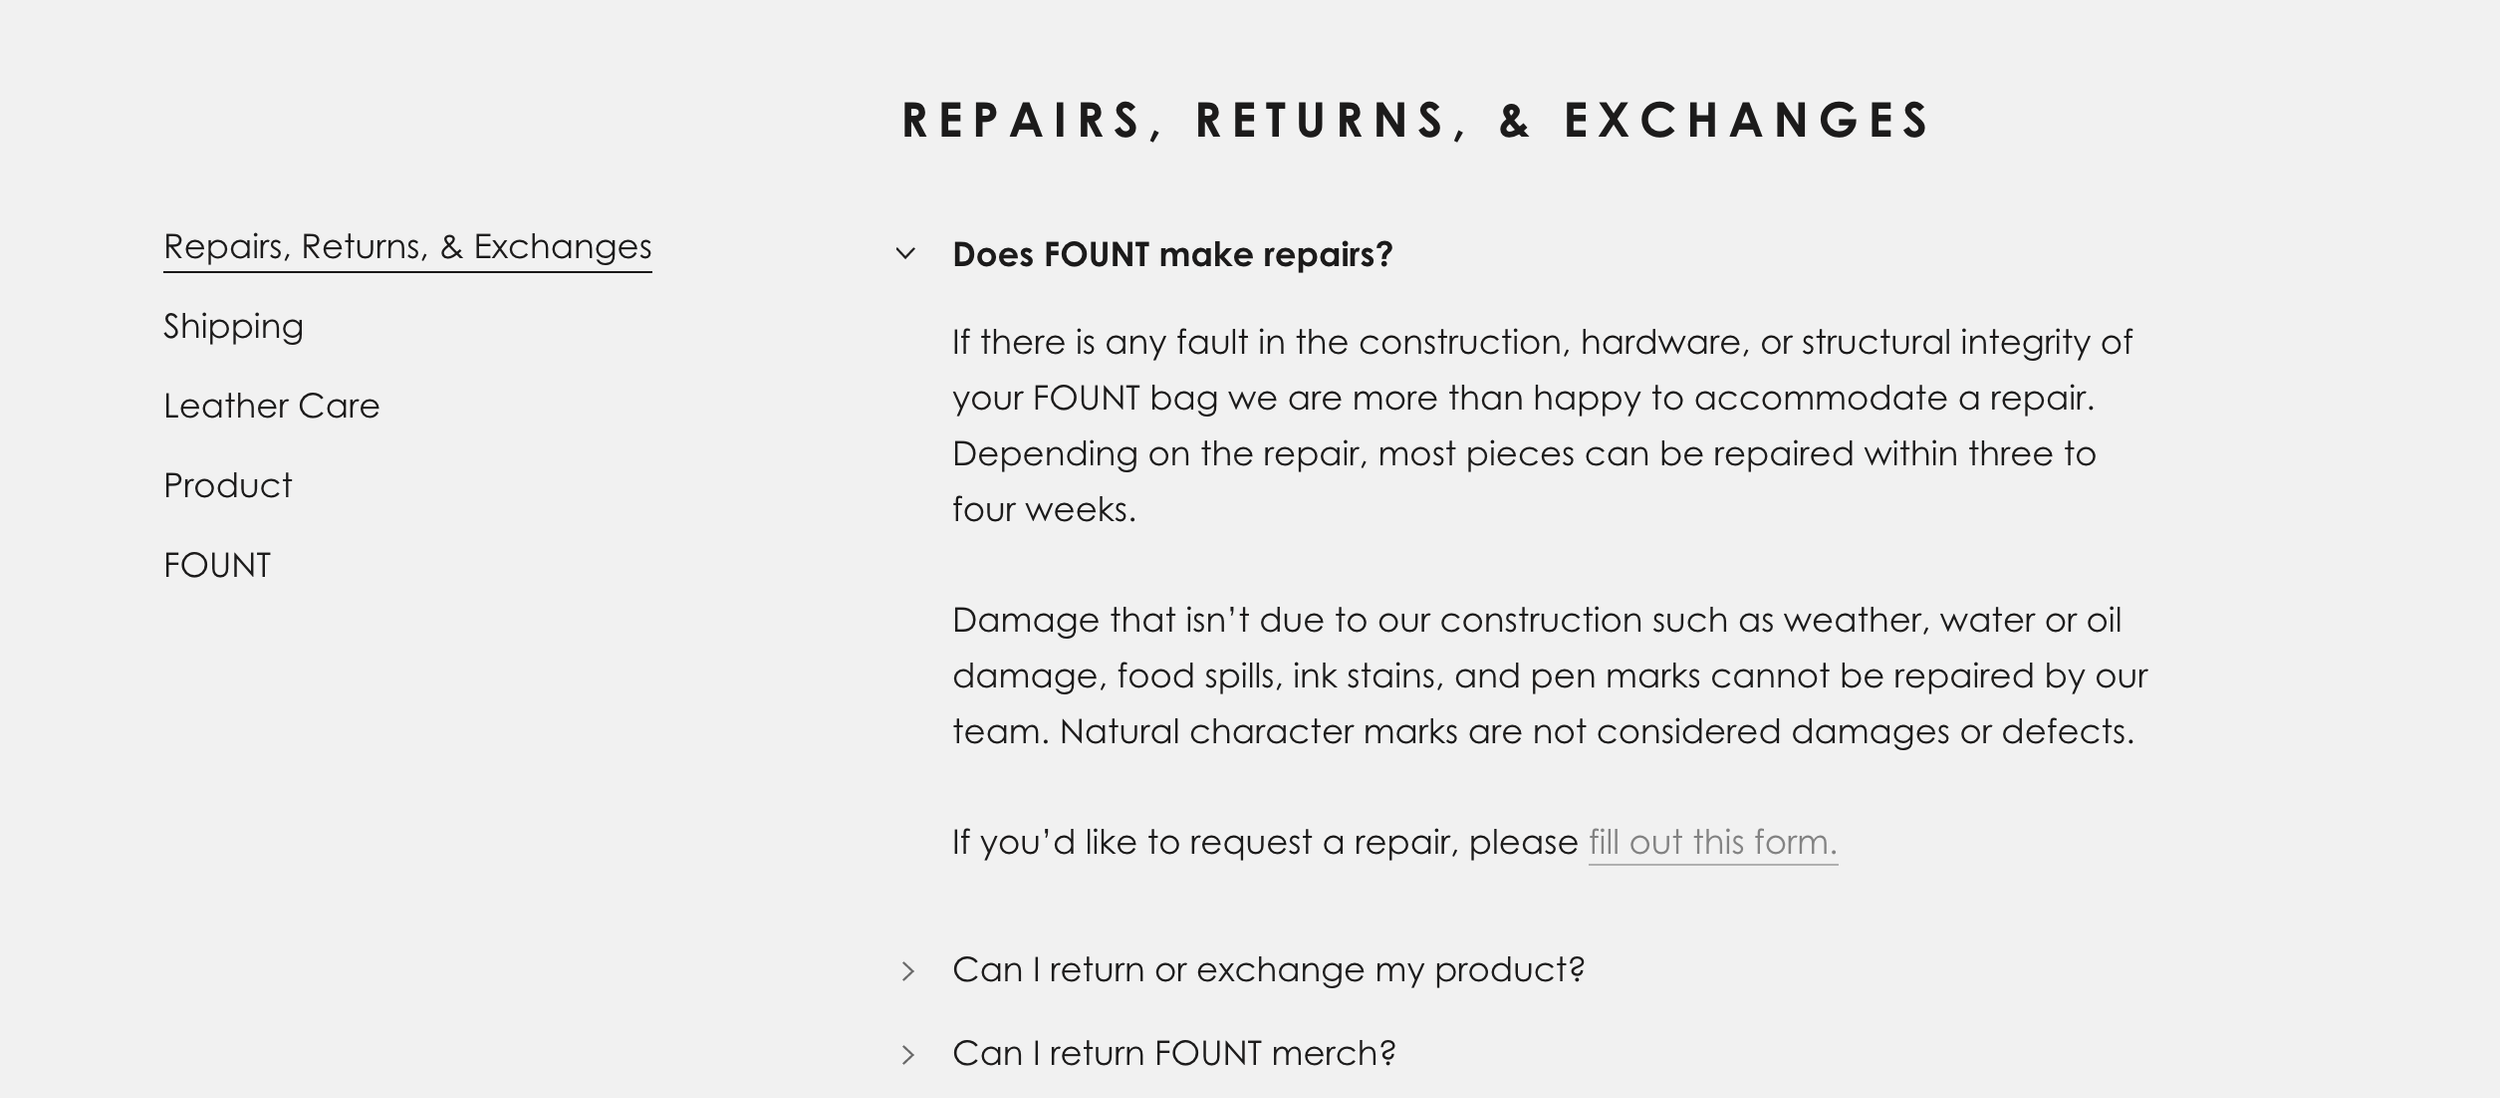The width and height of the screenshot is (2500, 1098).
Task: Open the 'Repairs, Returns, & Exchanges' sidebar section
Action: (407, 247)
